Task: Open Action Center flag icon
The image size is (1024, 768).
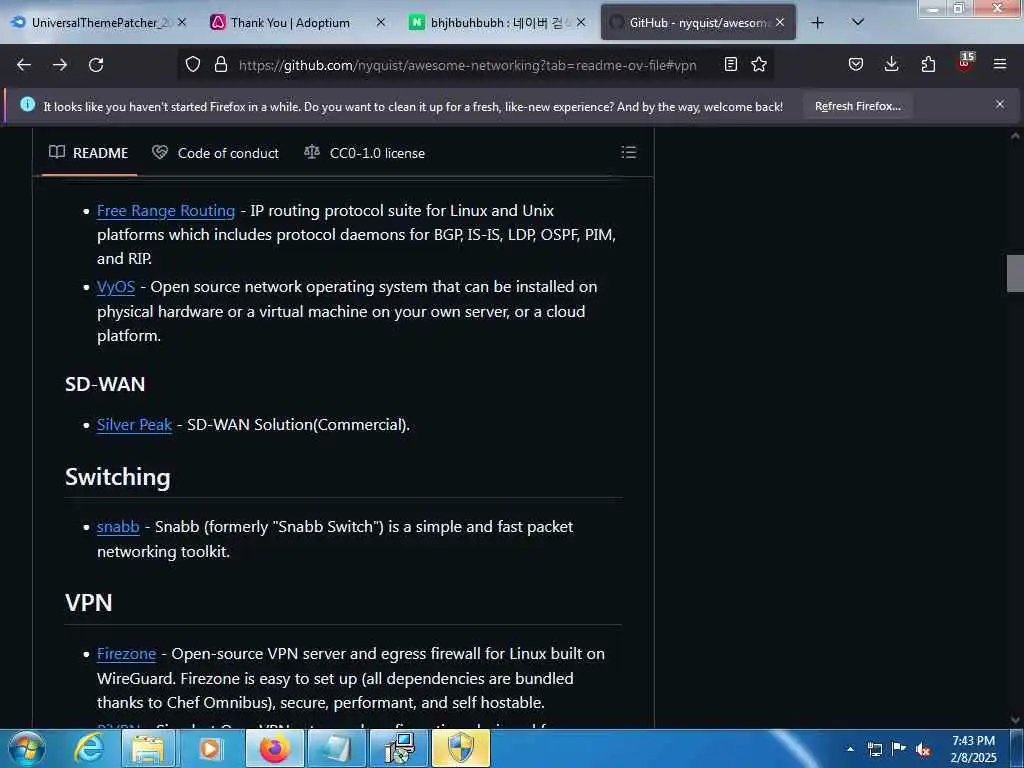Action: 899,749
